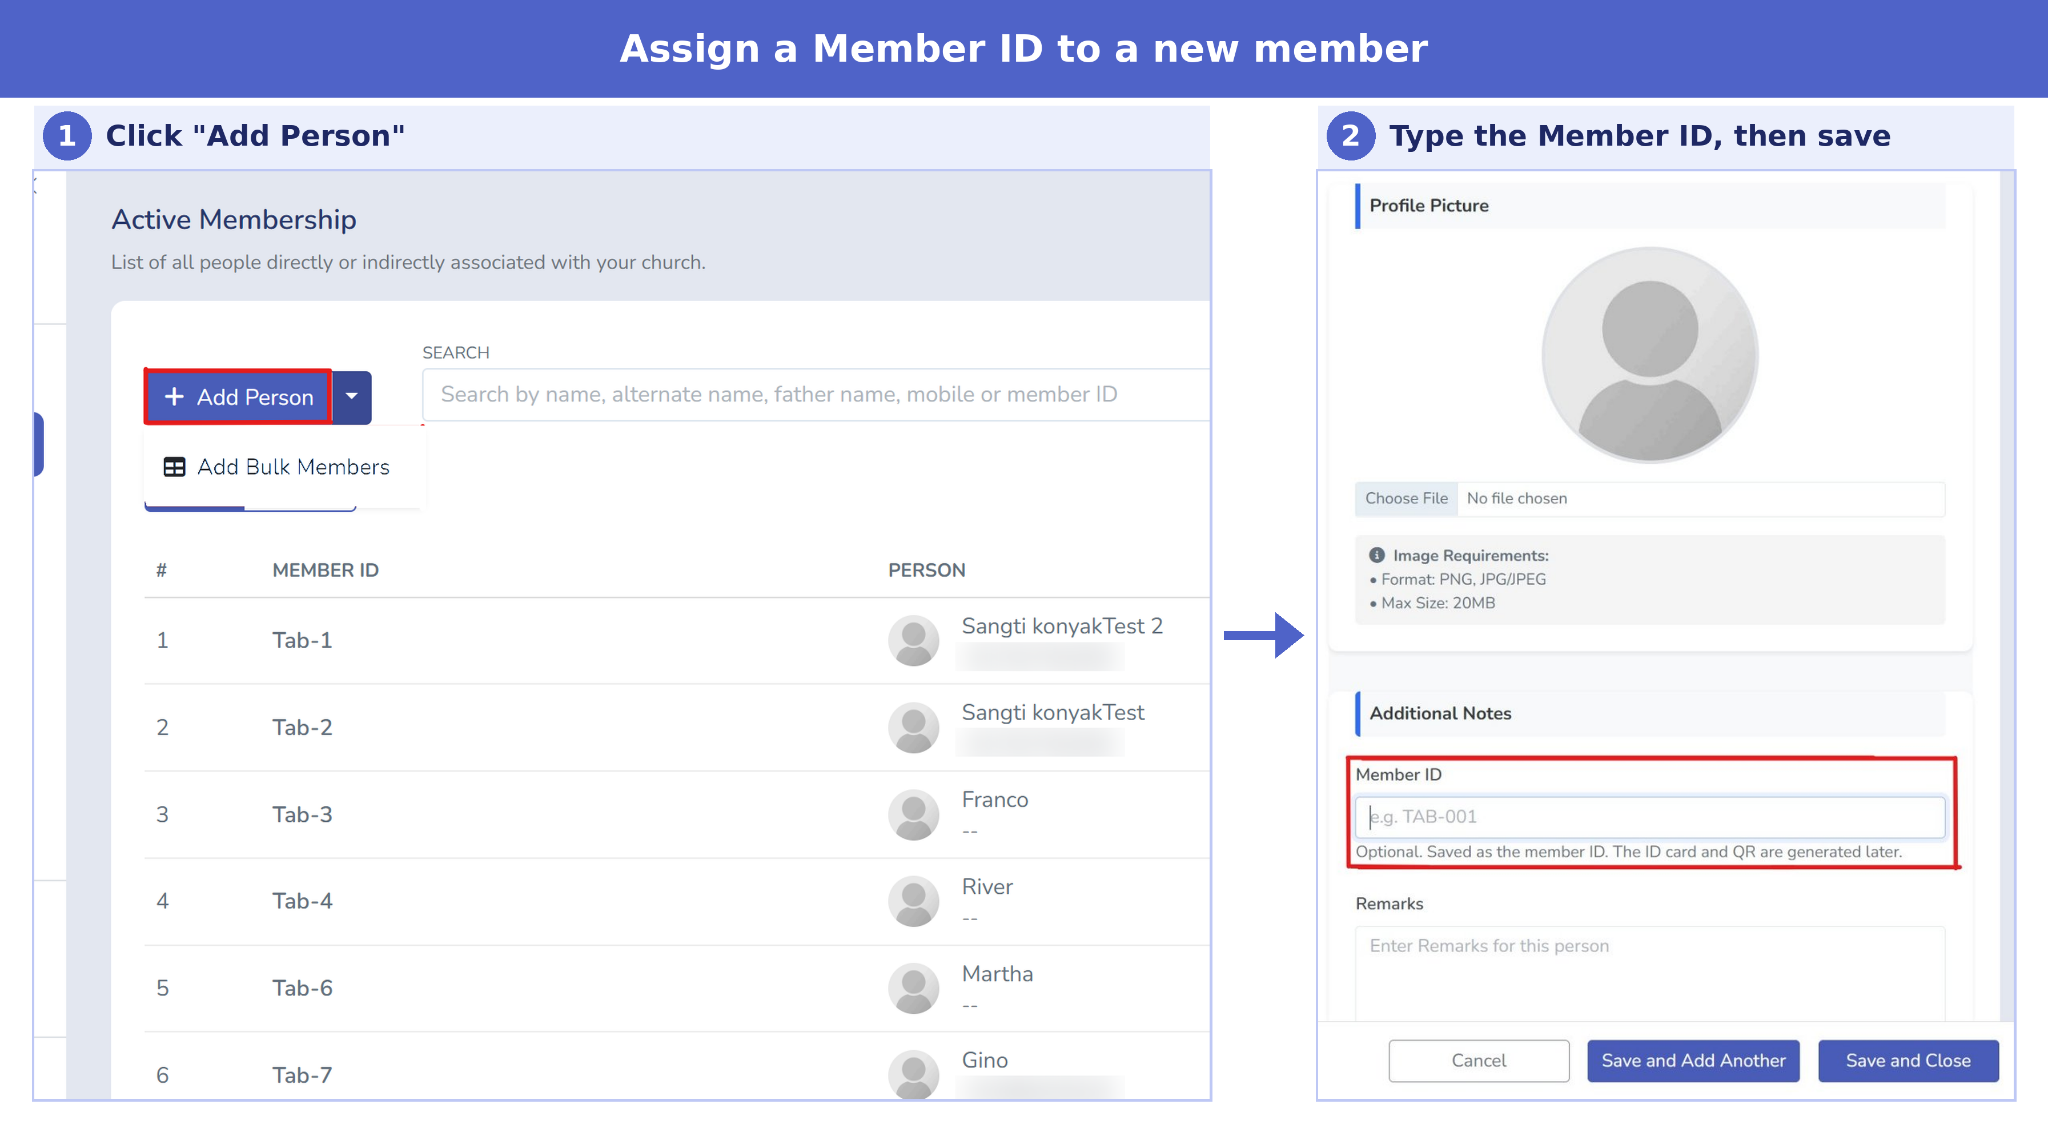Click the Image Requirements info icon
Image resolution: width=2048 pixels, height=1133 pixels.
[1377, 555]
